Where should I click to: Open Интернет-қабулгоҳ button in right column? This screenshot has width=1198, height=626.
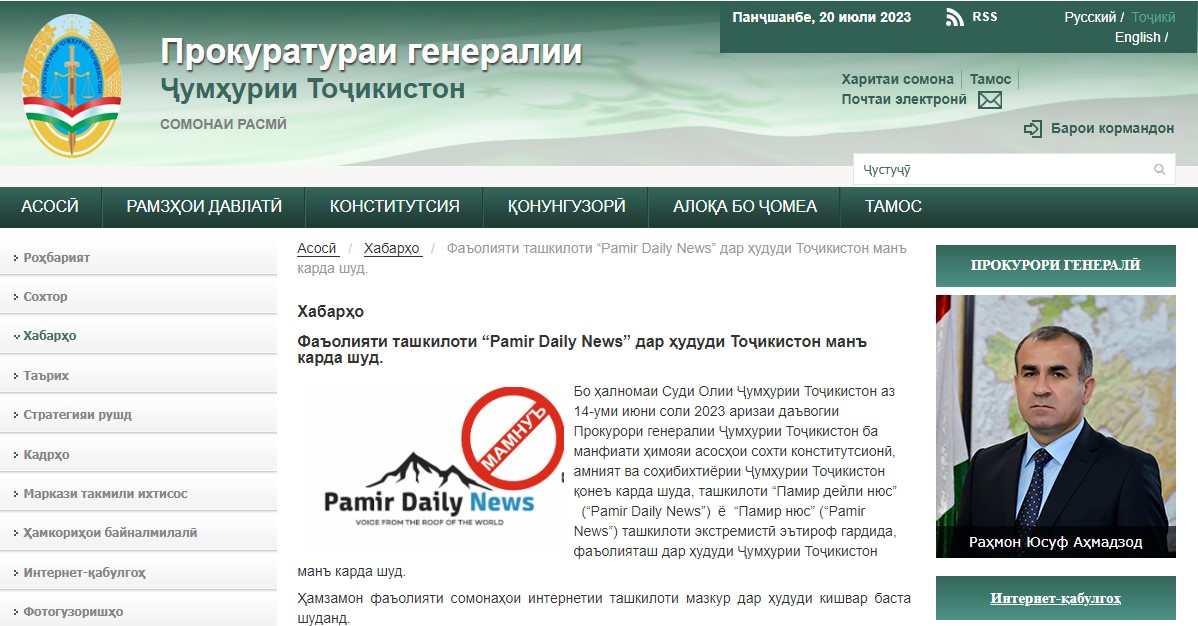point(1055,598)
